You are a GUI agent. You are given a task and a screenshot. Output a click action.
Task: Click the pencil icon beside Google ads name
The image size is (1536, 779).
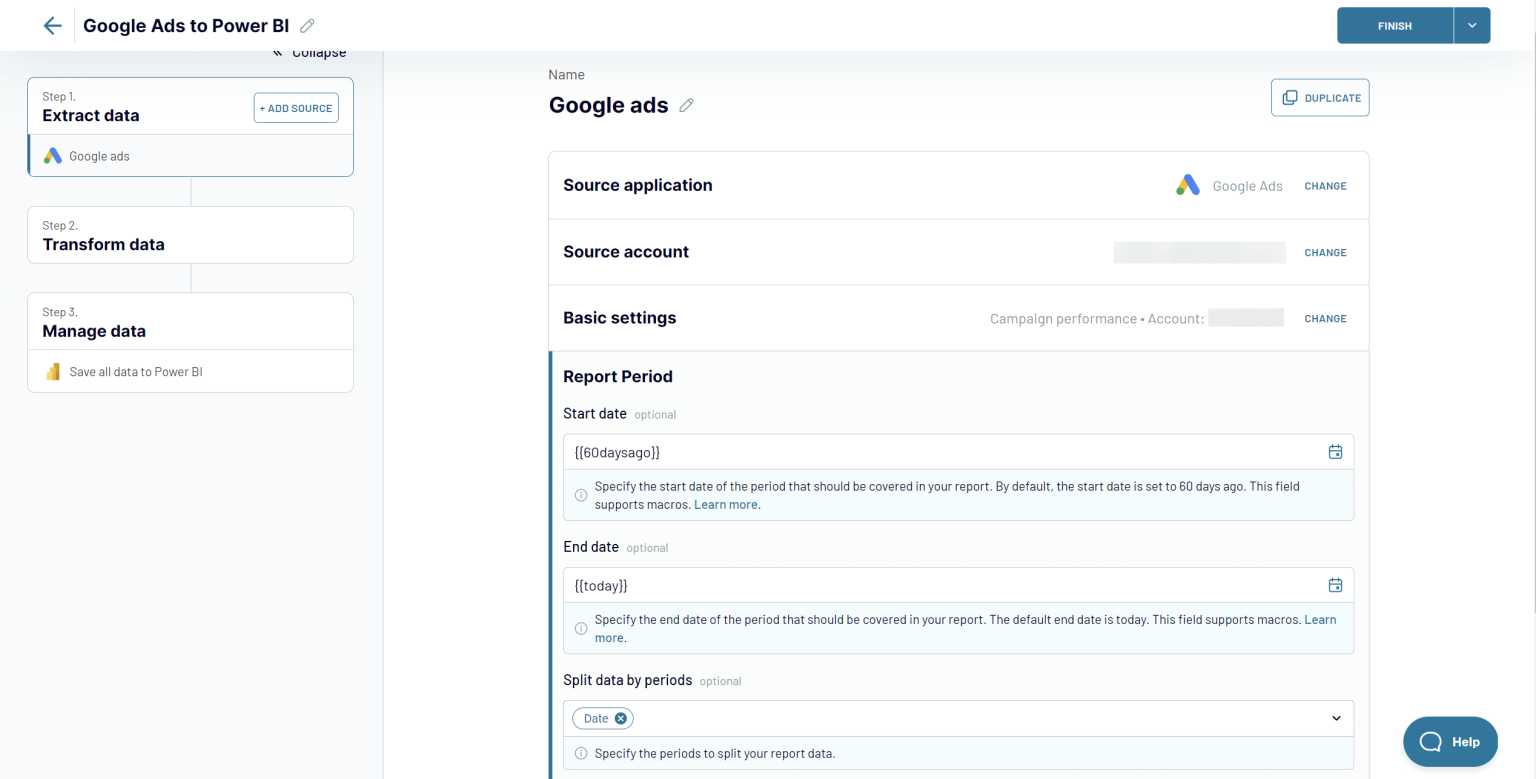(x=686, y=105)
